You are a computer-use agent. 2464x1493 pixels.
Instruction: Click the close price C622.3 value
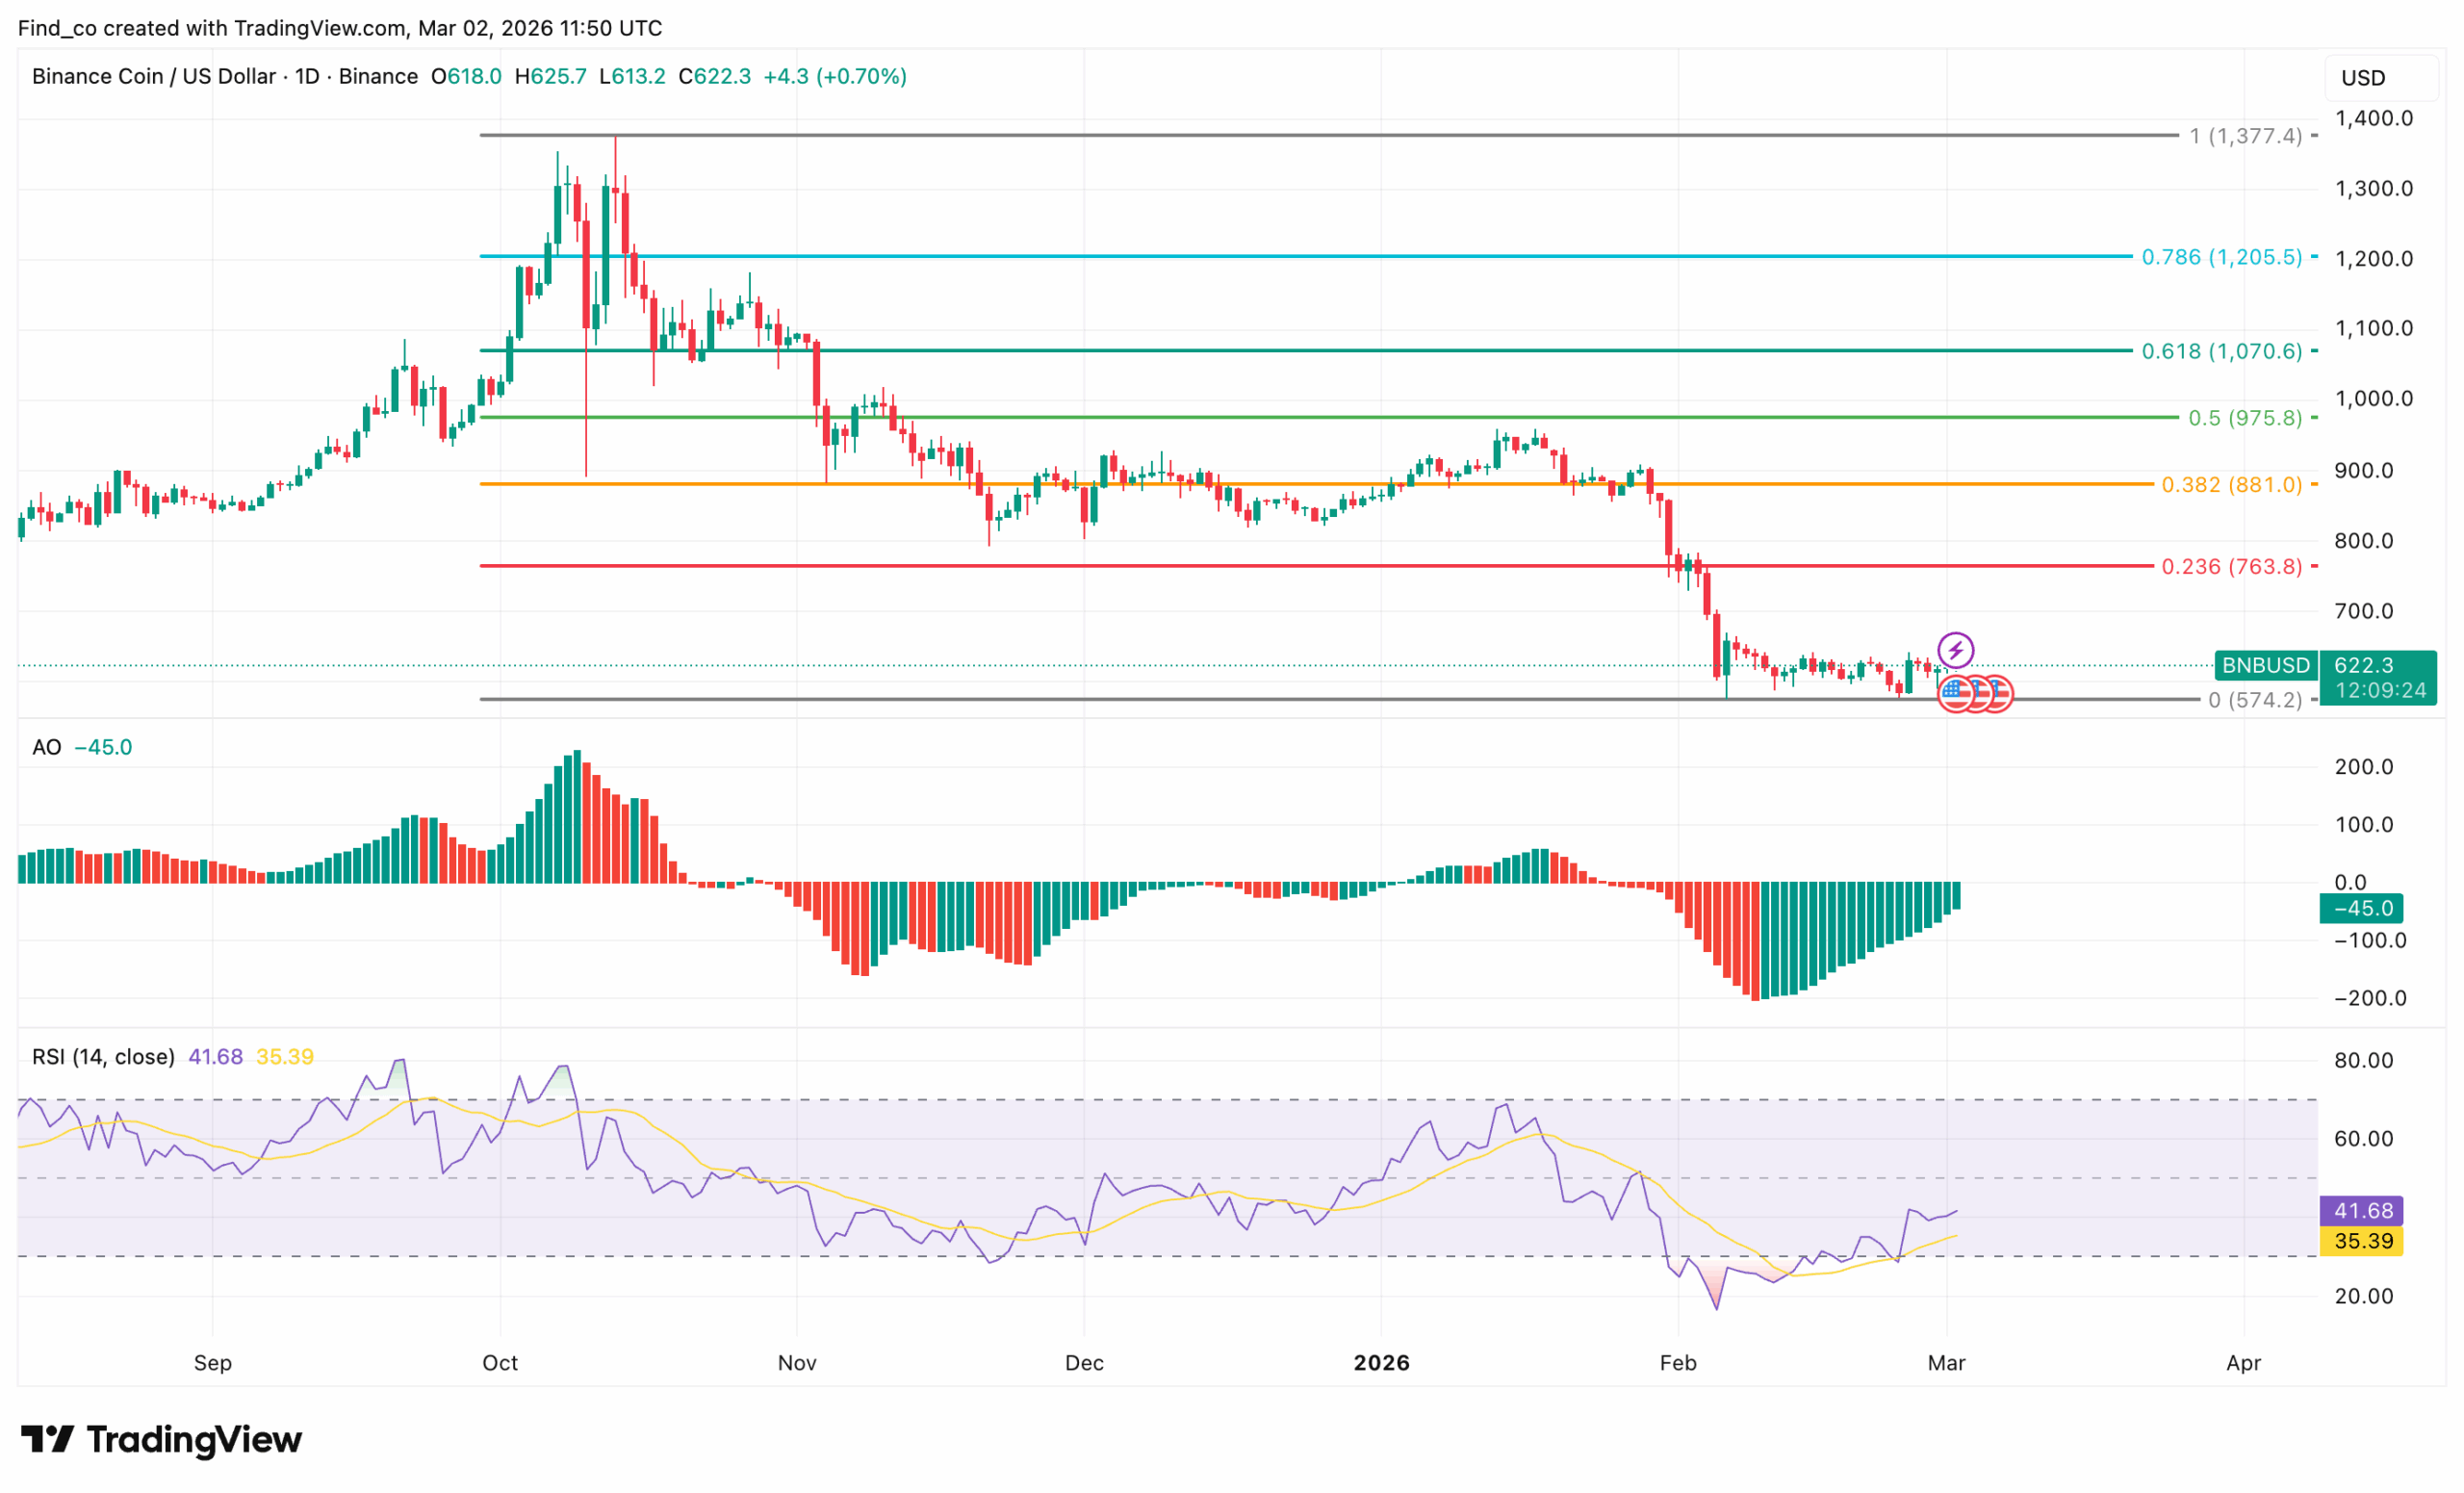tap(714, 76)
